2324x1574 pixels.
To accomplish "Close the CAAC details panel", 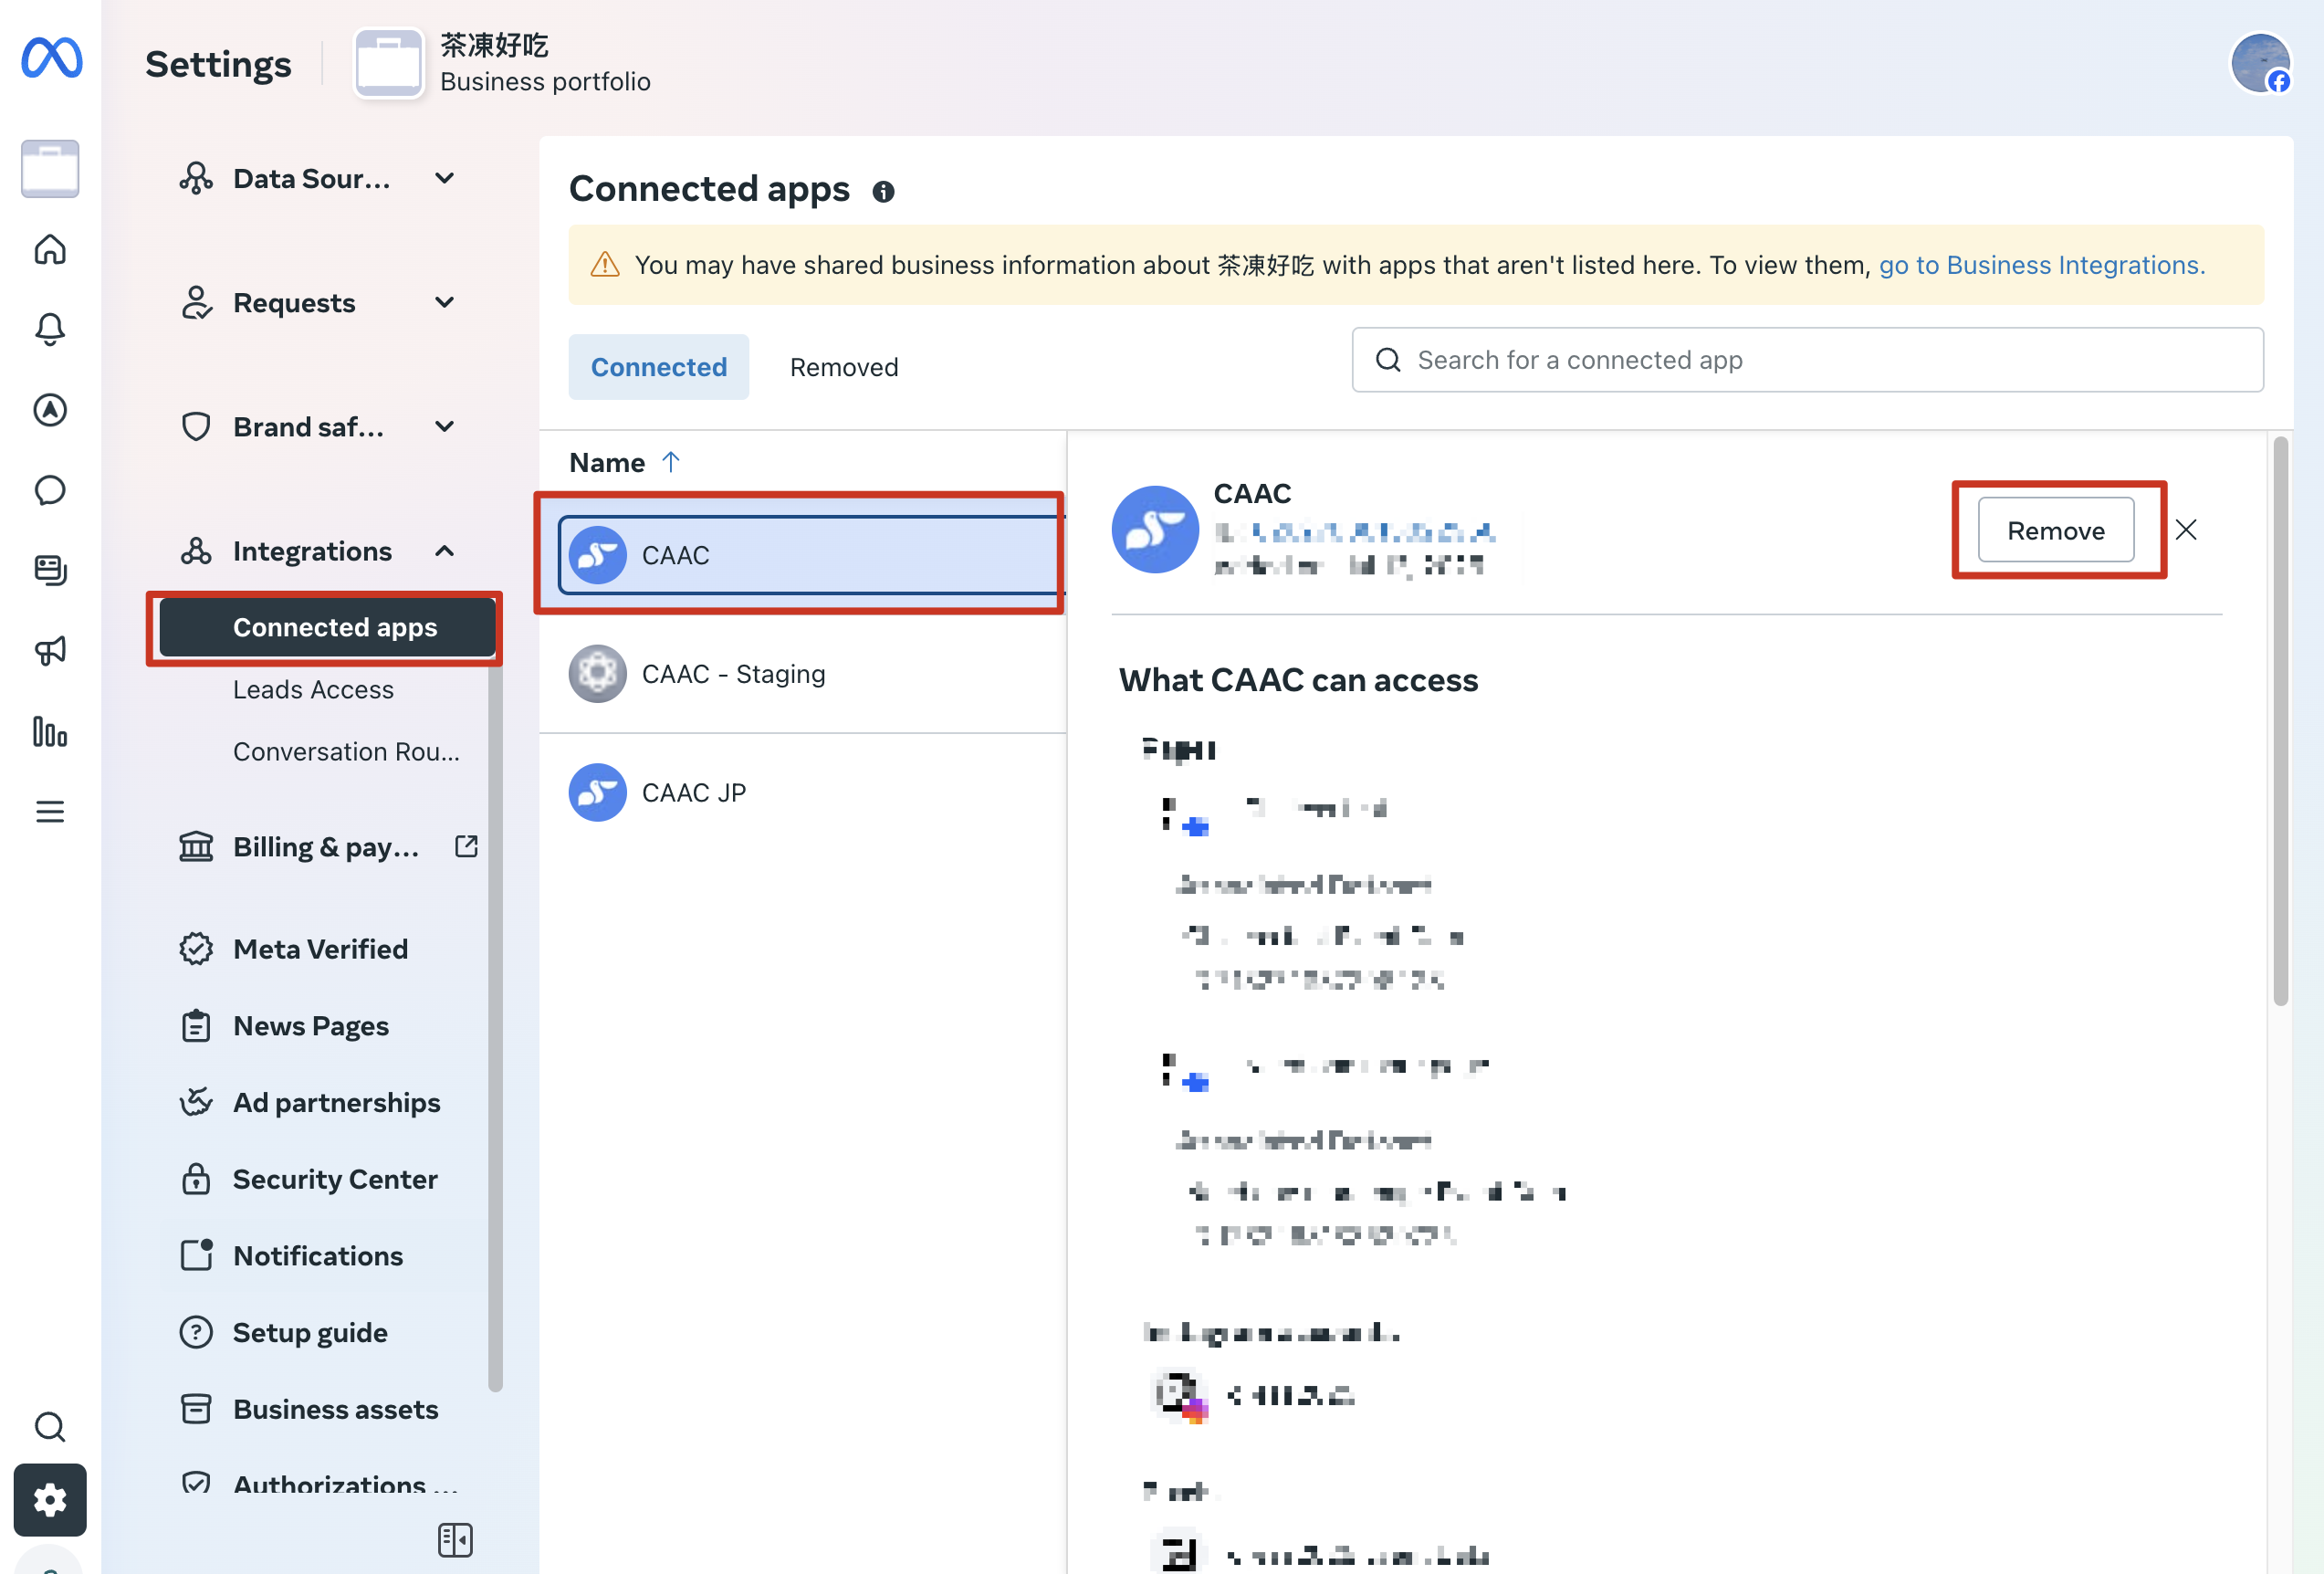I will pos(2186,530).
